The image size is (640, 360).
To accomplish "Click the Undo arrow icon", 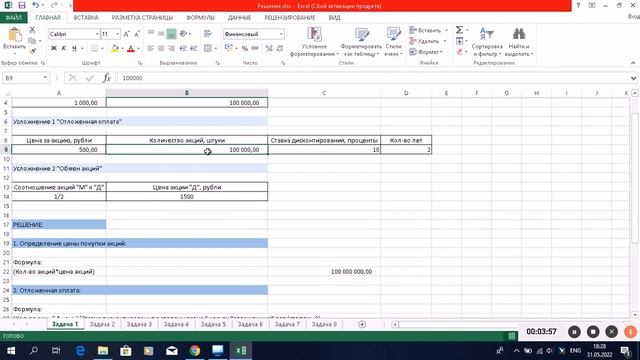I will (x=36, y=5).
